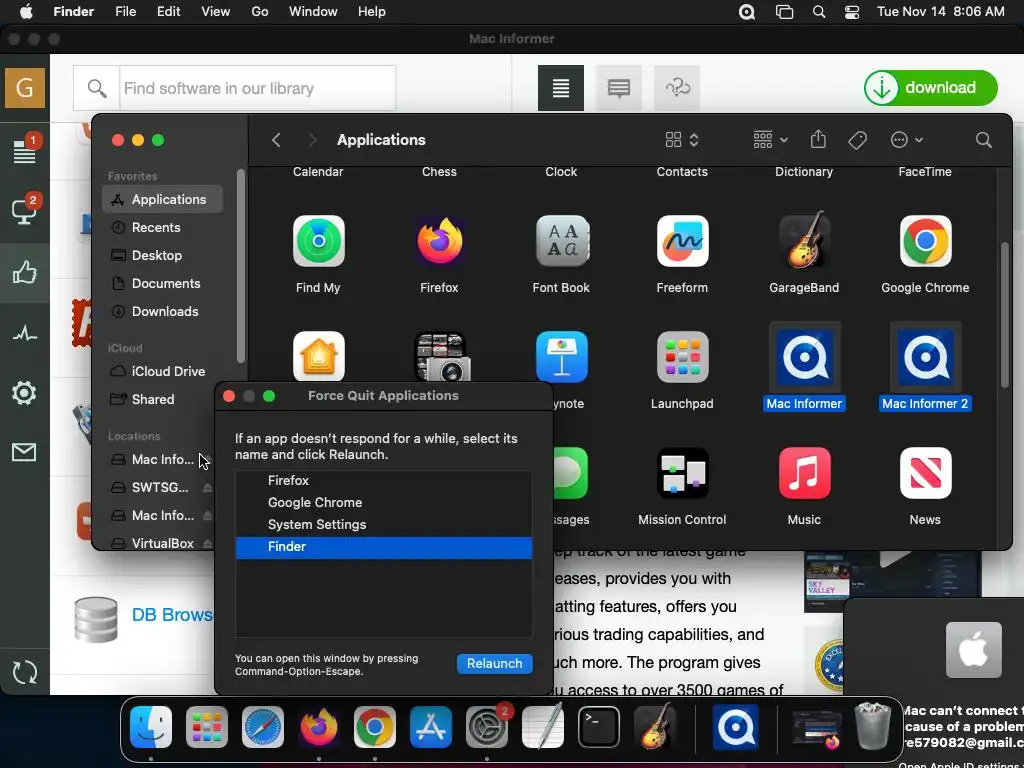Screen dimensions: 1024x768
Task: Open Trash in the Dock
Action: coord(873,726)
